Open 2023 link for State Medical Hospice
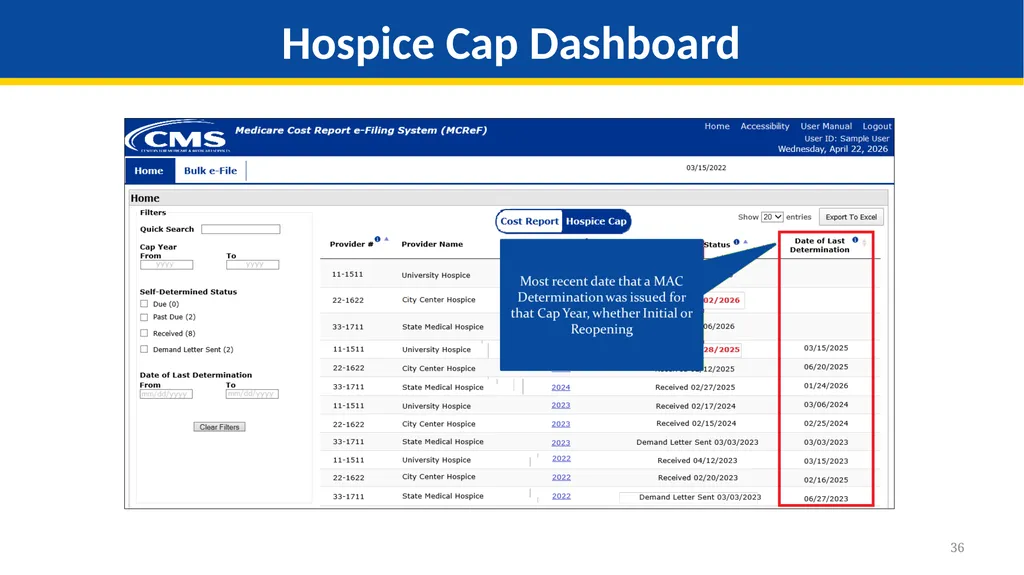The width and height of the screenshot is (1024, 575). point(560,442)
